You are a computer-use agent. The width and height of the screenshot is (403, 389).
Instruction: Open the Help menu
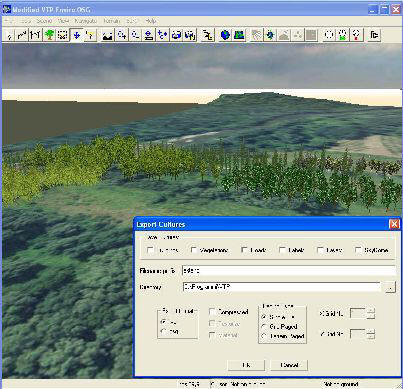[151, 21]
